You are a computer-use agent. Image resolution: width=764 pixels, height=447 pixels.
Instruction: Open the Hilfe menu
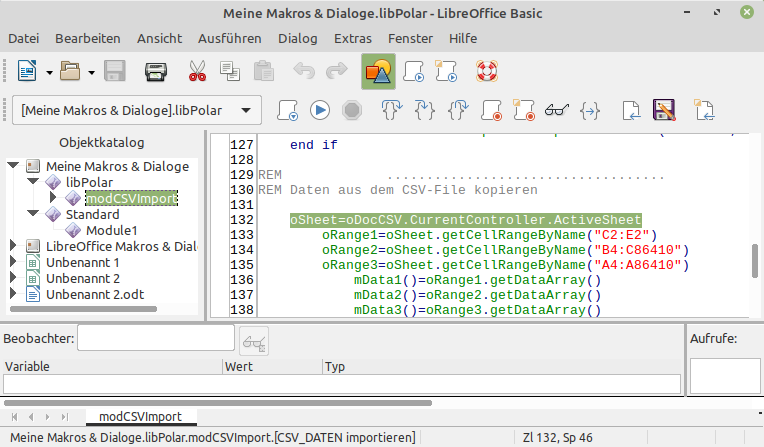click(x=463, y=39)
